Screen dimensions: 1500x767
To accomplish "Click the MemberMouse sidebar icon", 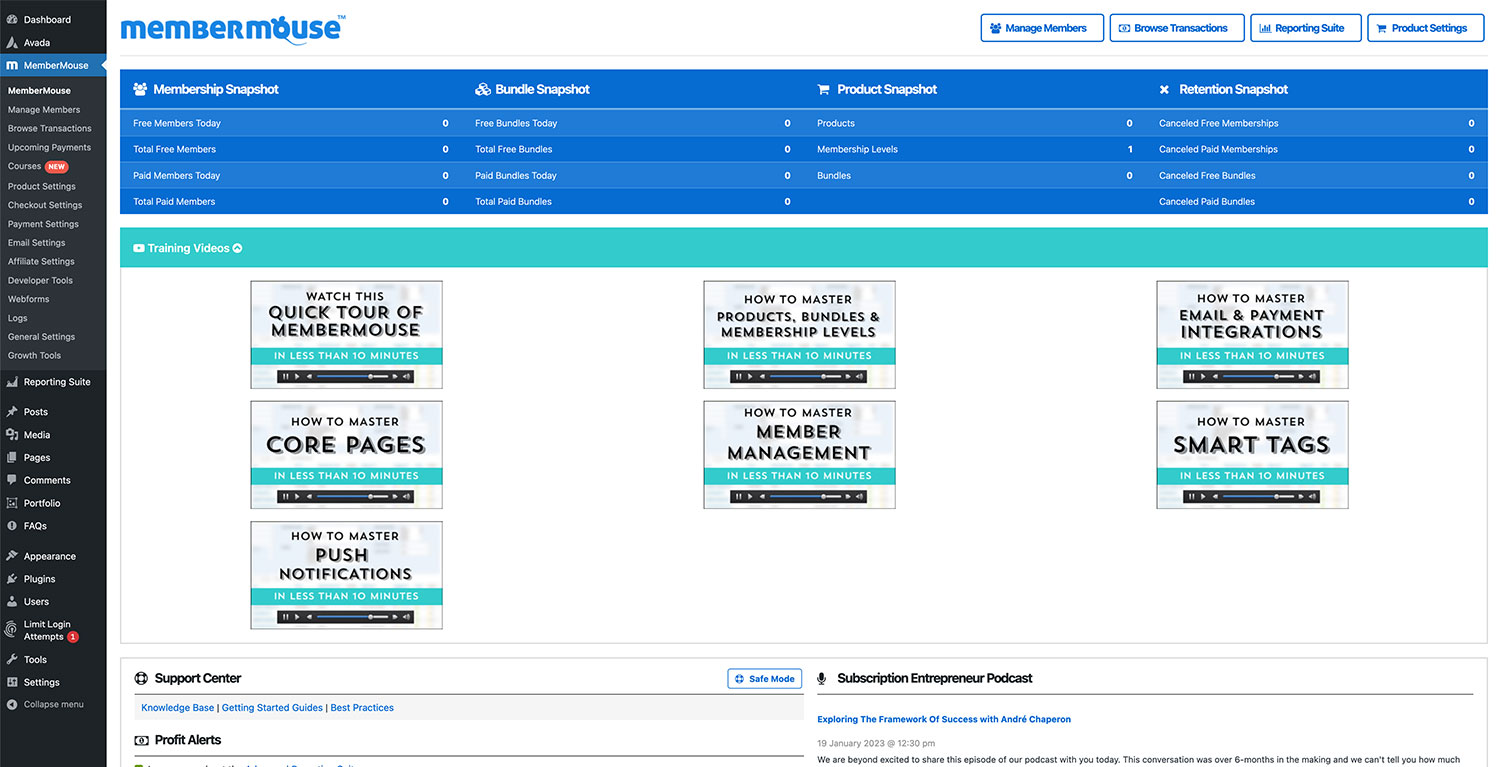I will [x=12, y=65].
